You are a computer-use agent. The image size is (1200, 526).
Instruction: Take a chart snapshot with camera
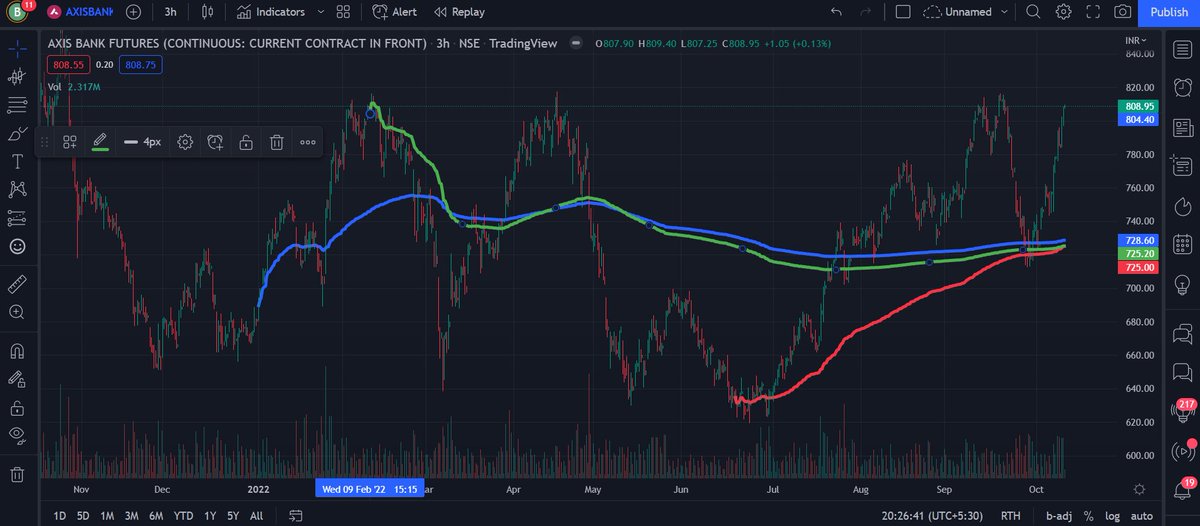click(1123, 12)
